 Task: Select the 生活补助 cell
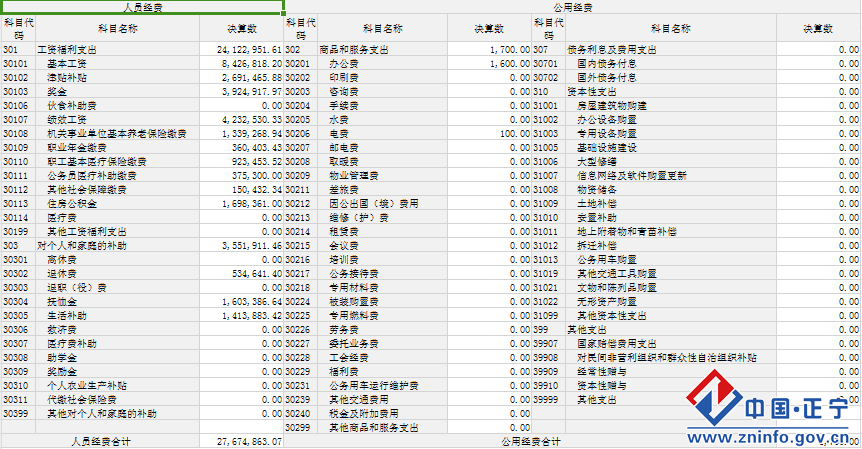[x=118, y=316]
